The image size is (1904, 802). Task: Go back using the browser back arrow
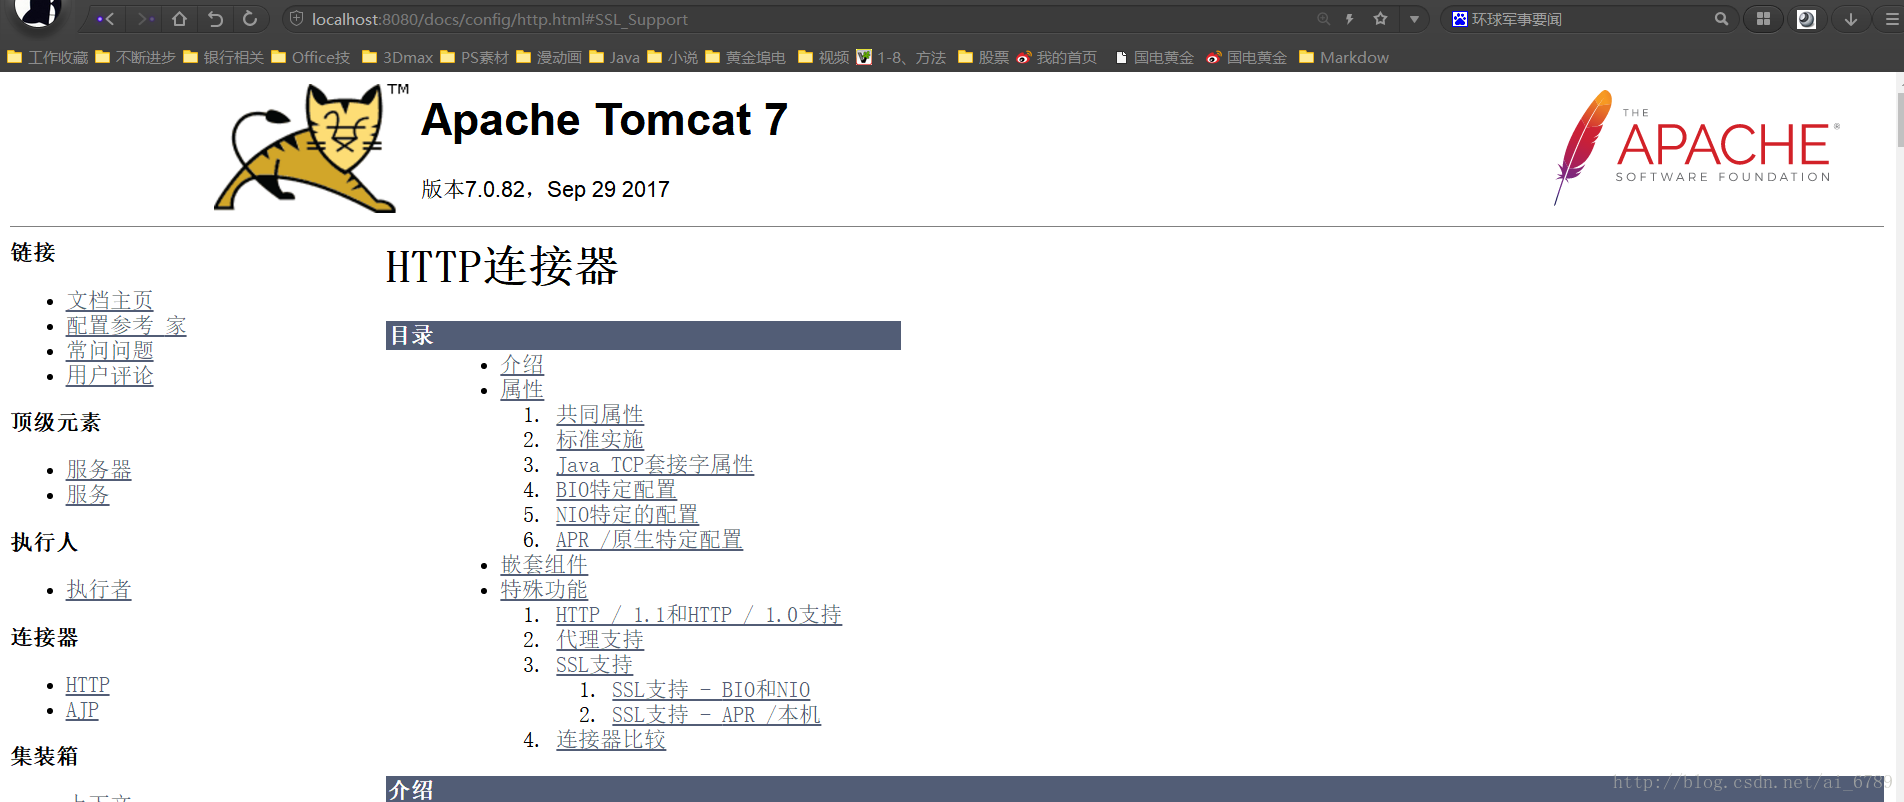tap(106, 19)
